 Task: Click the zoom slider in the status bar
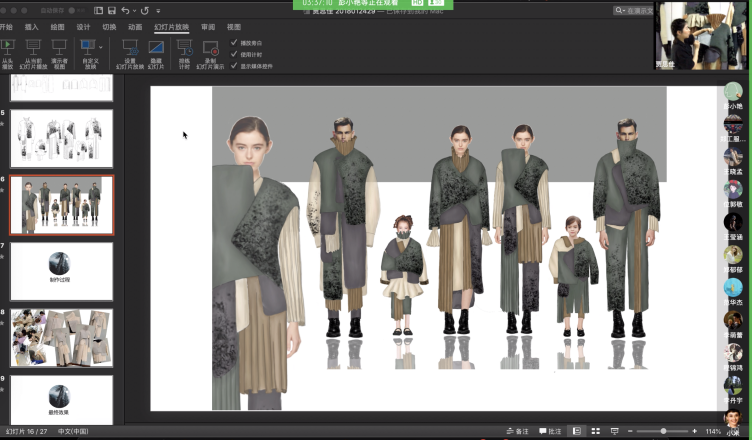coord(663,431)
